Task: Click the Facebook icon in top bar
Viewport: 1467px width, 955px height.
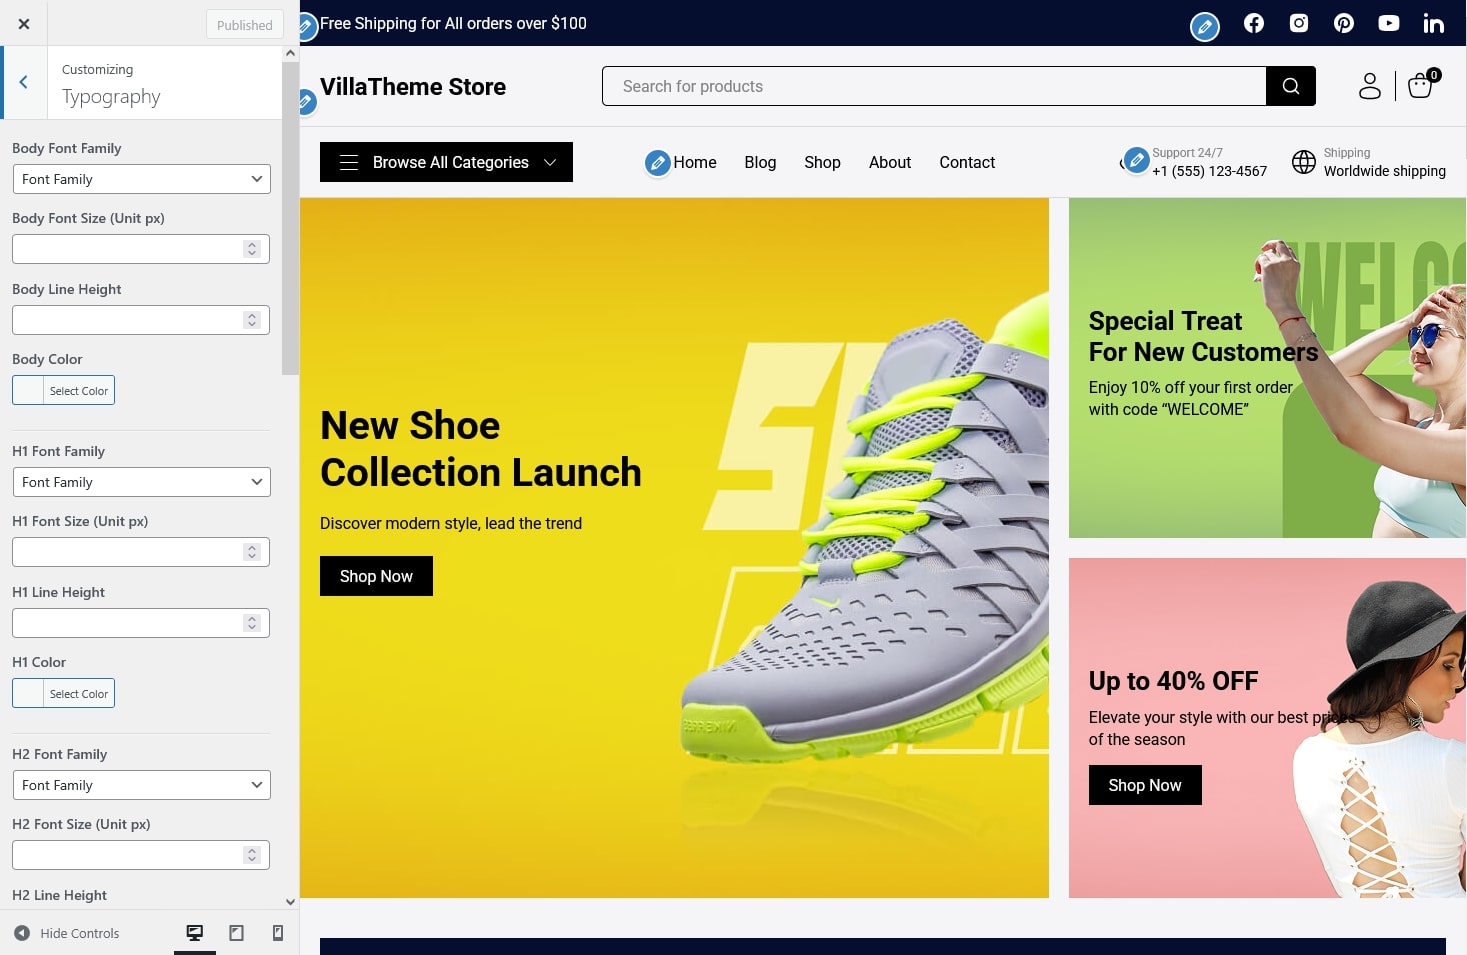Action: [1253, 23]
